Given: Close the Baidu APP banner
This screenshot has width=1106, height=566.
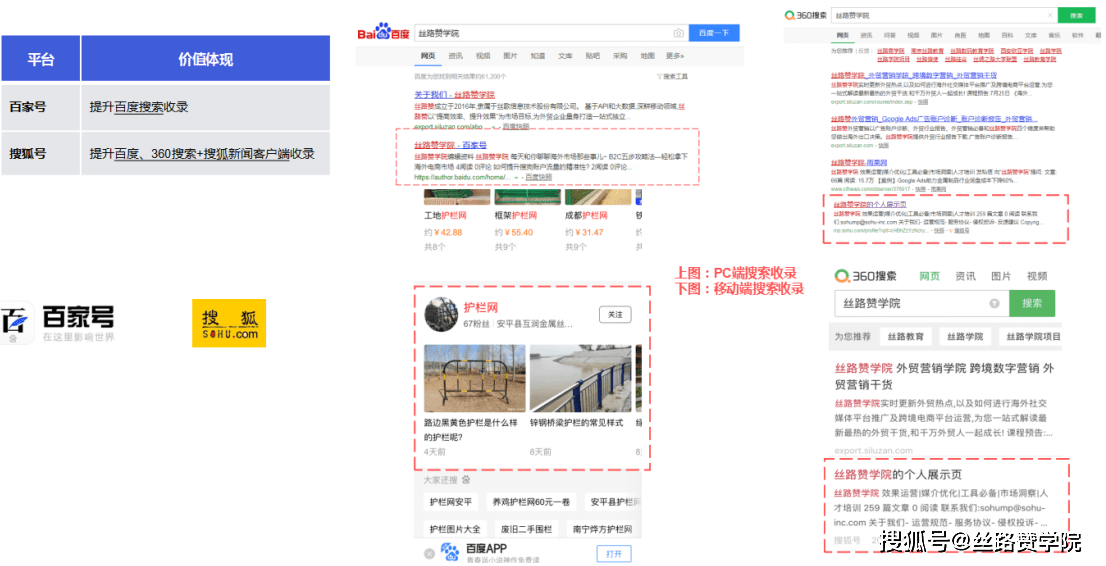Looking at the screenshot, I should 429,553.
